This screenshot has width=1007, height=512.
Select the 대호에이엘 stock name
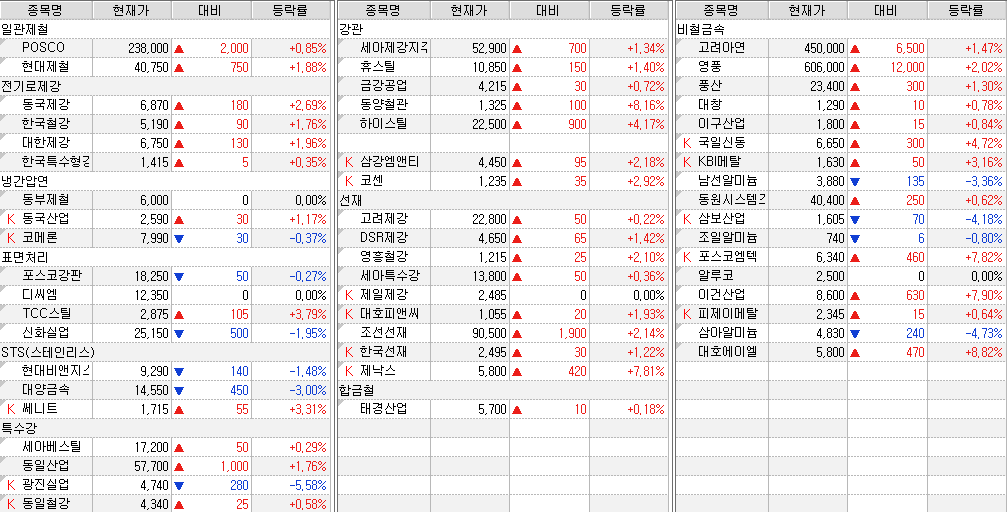point(727,351)
